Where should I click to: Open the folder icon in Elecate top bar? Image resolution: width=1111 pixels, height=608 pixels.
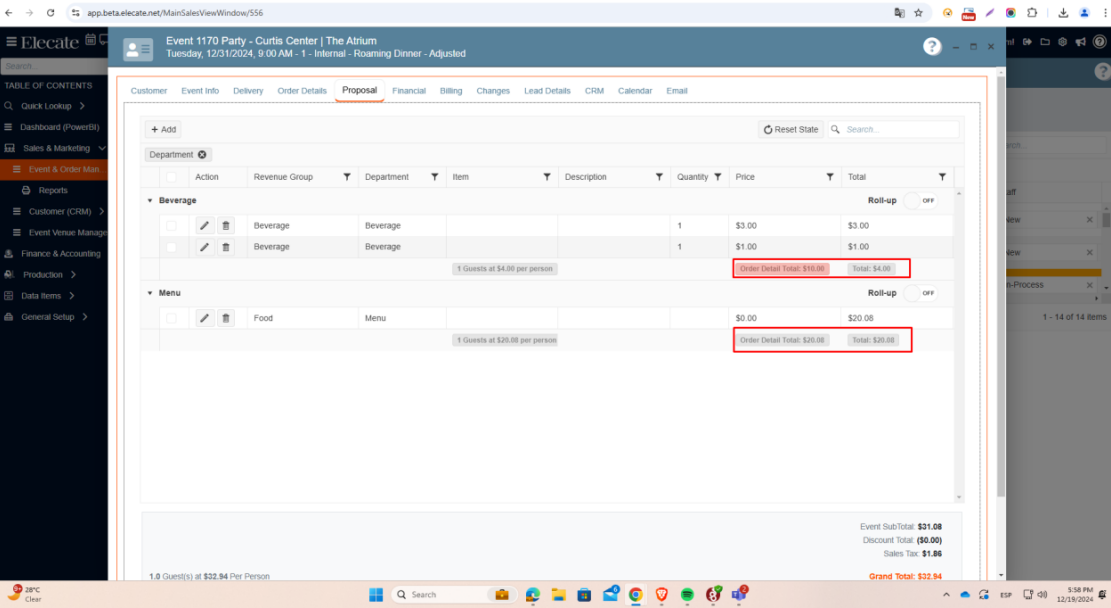point(1045,42)
